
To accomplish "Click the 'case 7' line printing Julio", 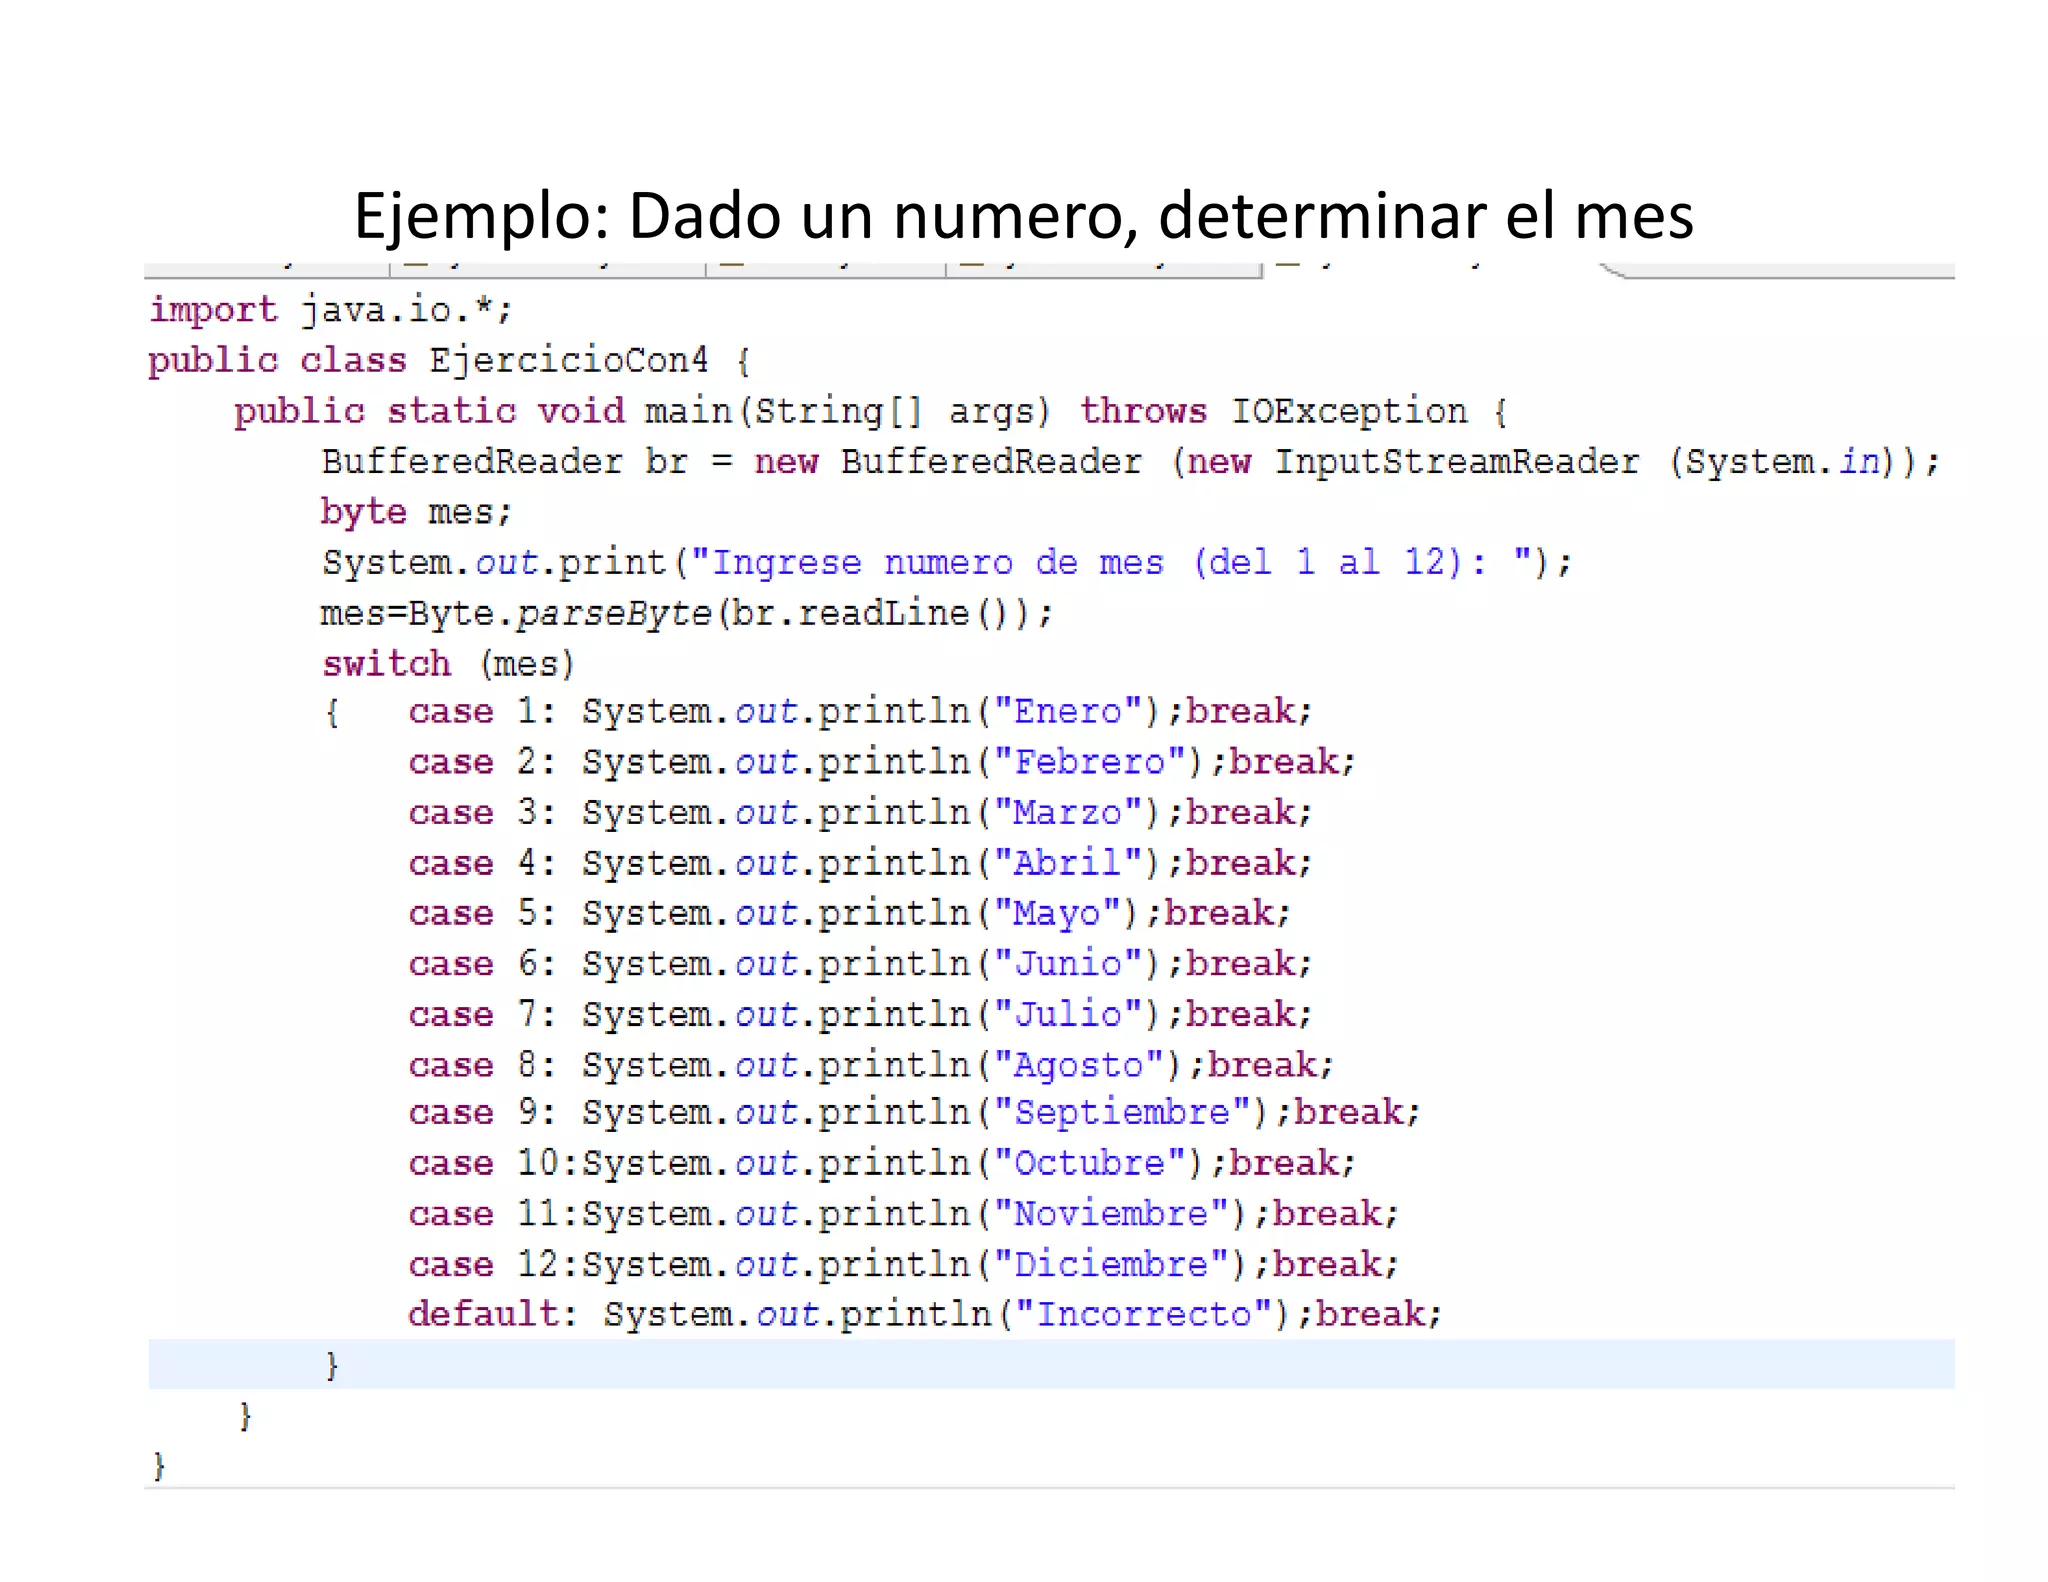I will 860,1015.
